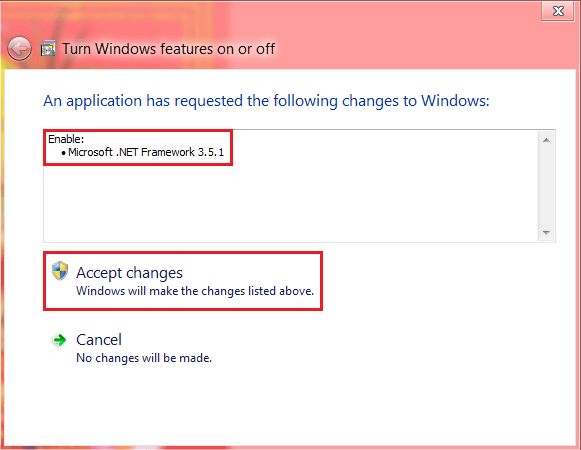Click the "No changes will be made" text

(x=144, y=358)
